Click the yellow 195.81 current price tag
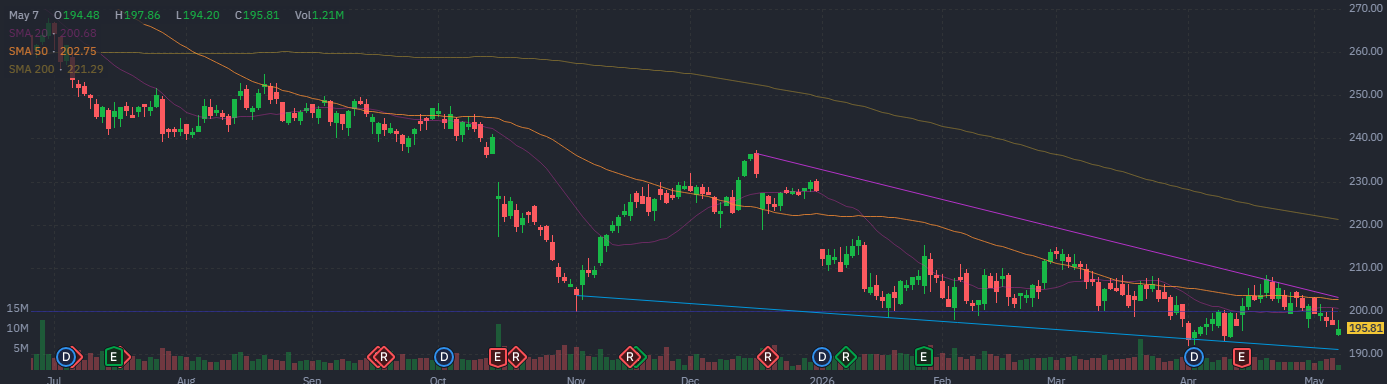This screenshot has height=384, width=1387. (1365, 328)
